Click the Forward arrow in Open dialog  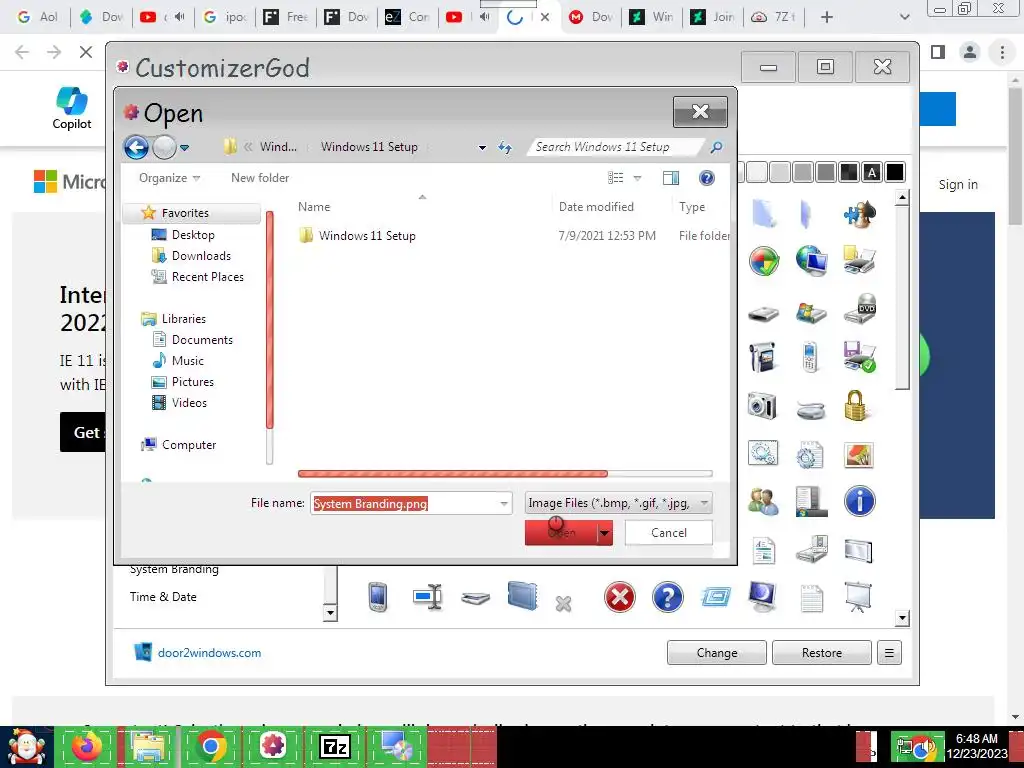(164, 147)
